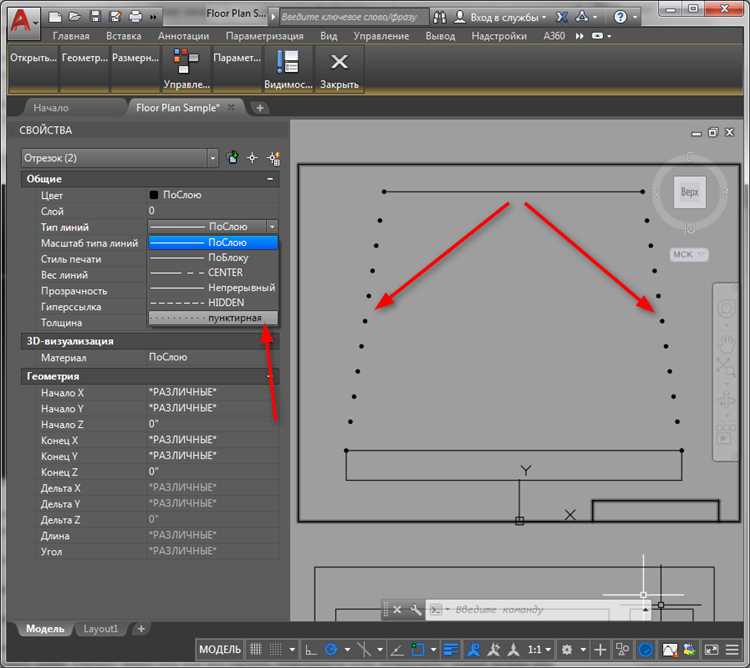Click the black color swatch for Цвет
Screen dimensions: 750x668
pyautogui.click(x=154, y=195)
